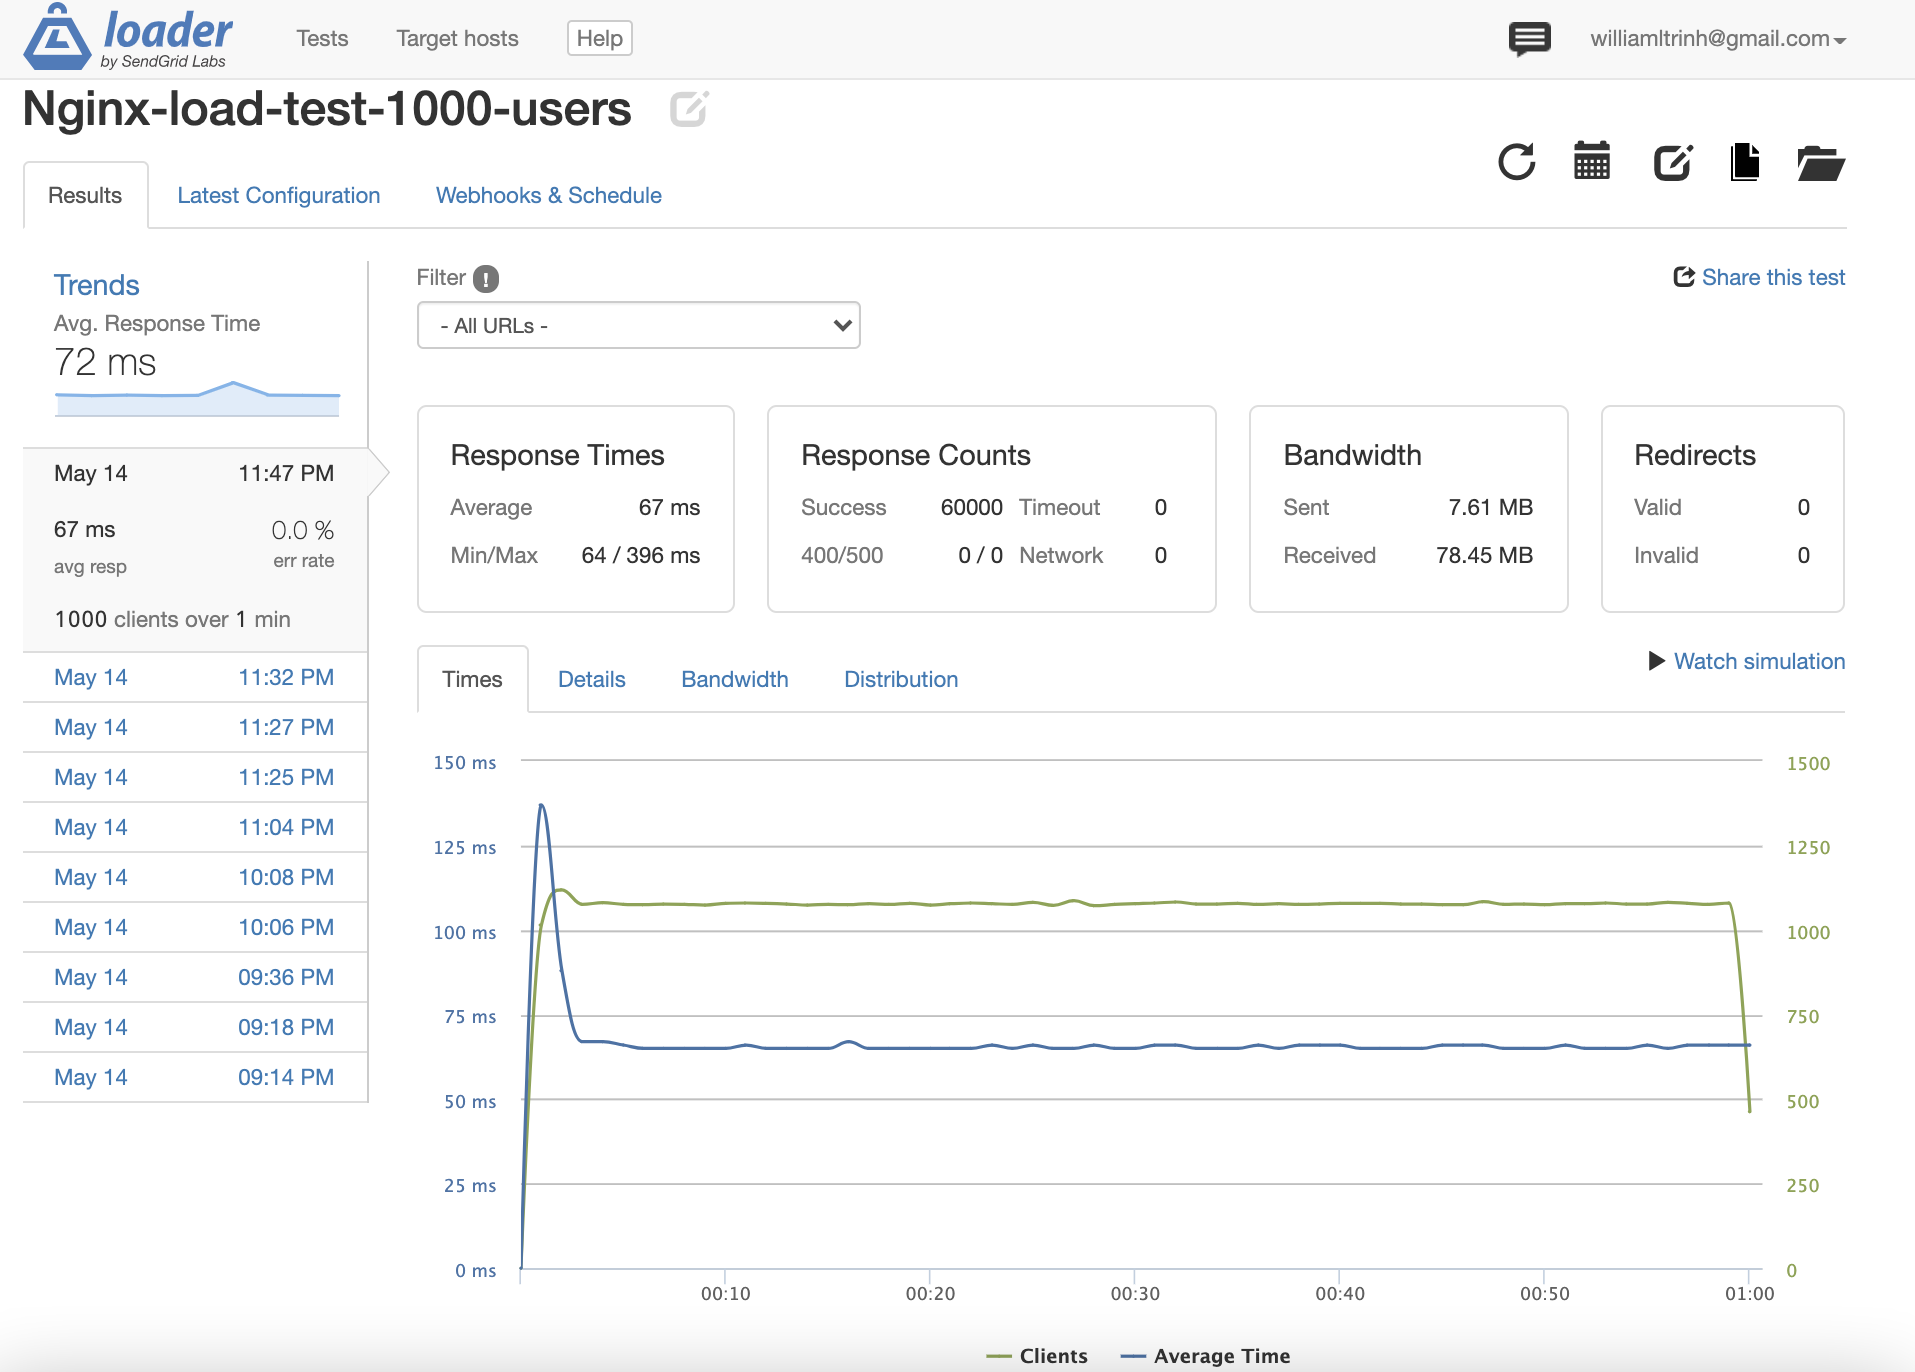This screenshot has width=1915, height=1372.
Task: Open the May 14 10:08 PM result
Action: click(195, 877)
